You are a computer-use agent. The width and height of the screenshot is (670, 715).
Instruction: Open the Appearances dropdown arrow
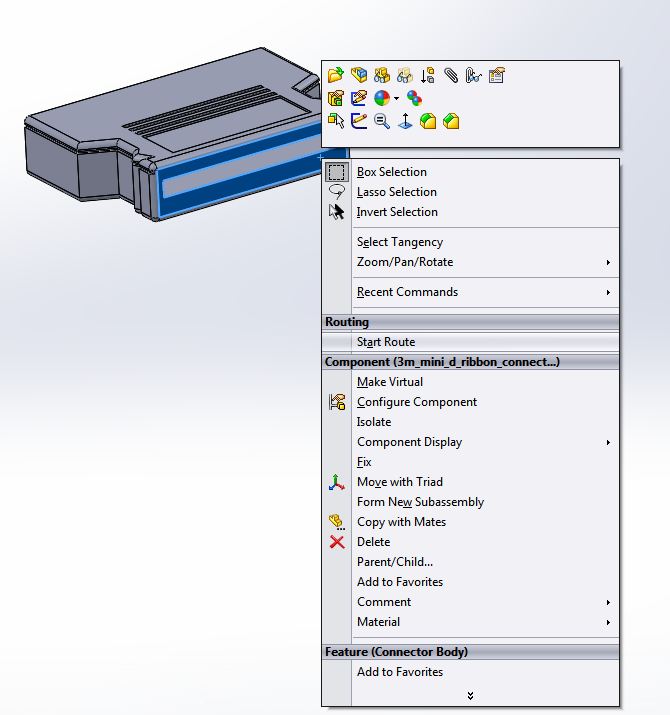click(396, 98)
